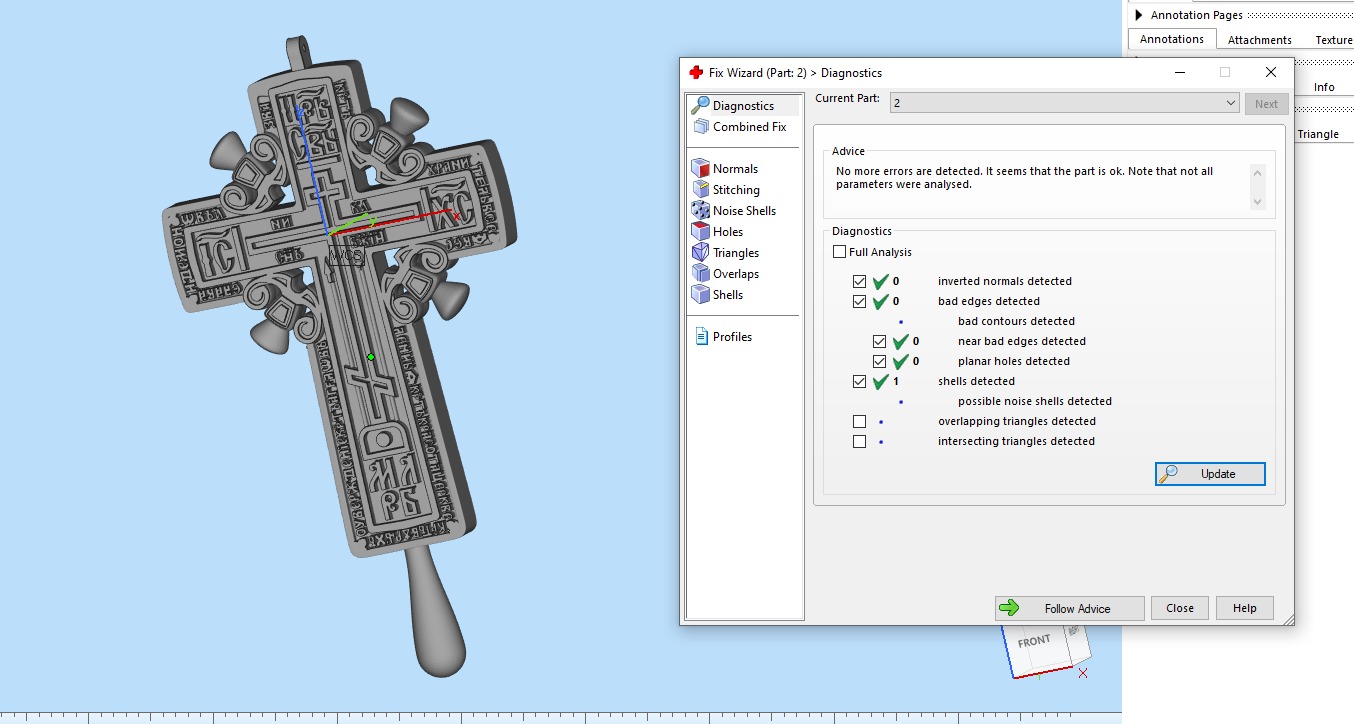Open the Profiles page

pyautogui.click(x=723, y=337)
